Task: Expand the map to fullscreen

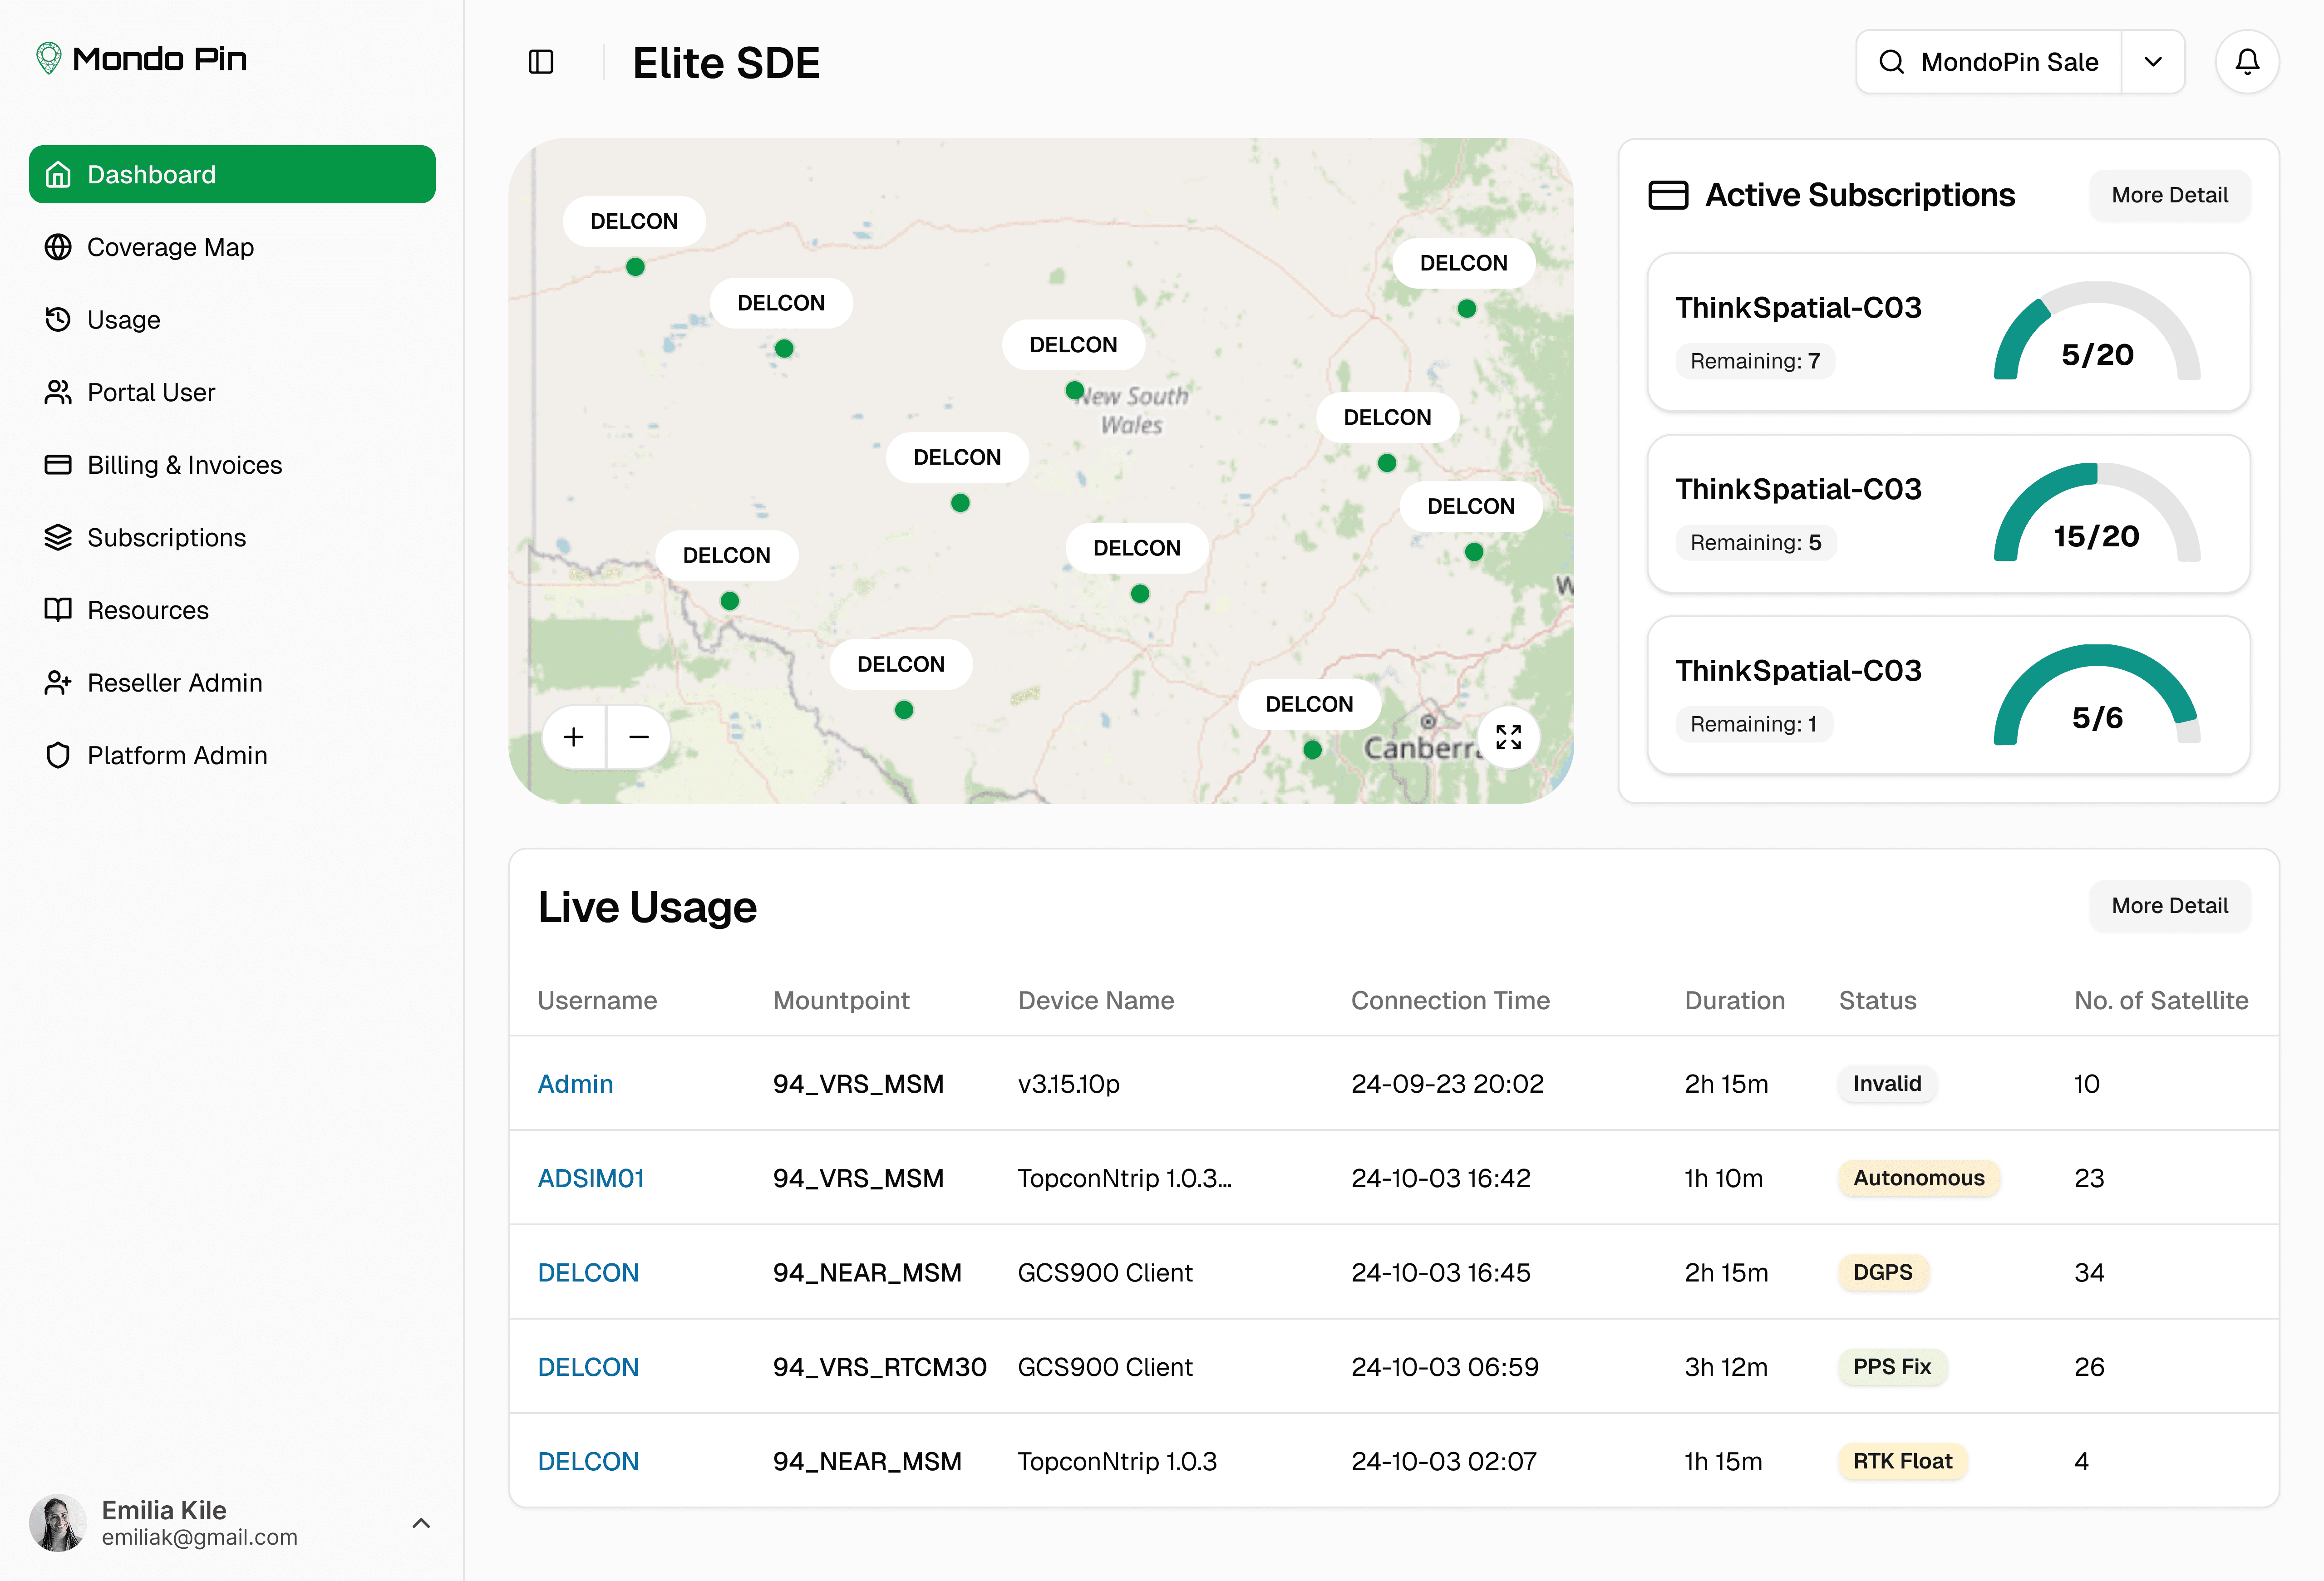Action: (x=1508, y=737)
